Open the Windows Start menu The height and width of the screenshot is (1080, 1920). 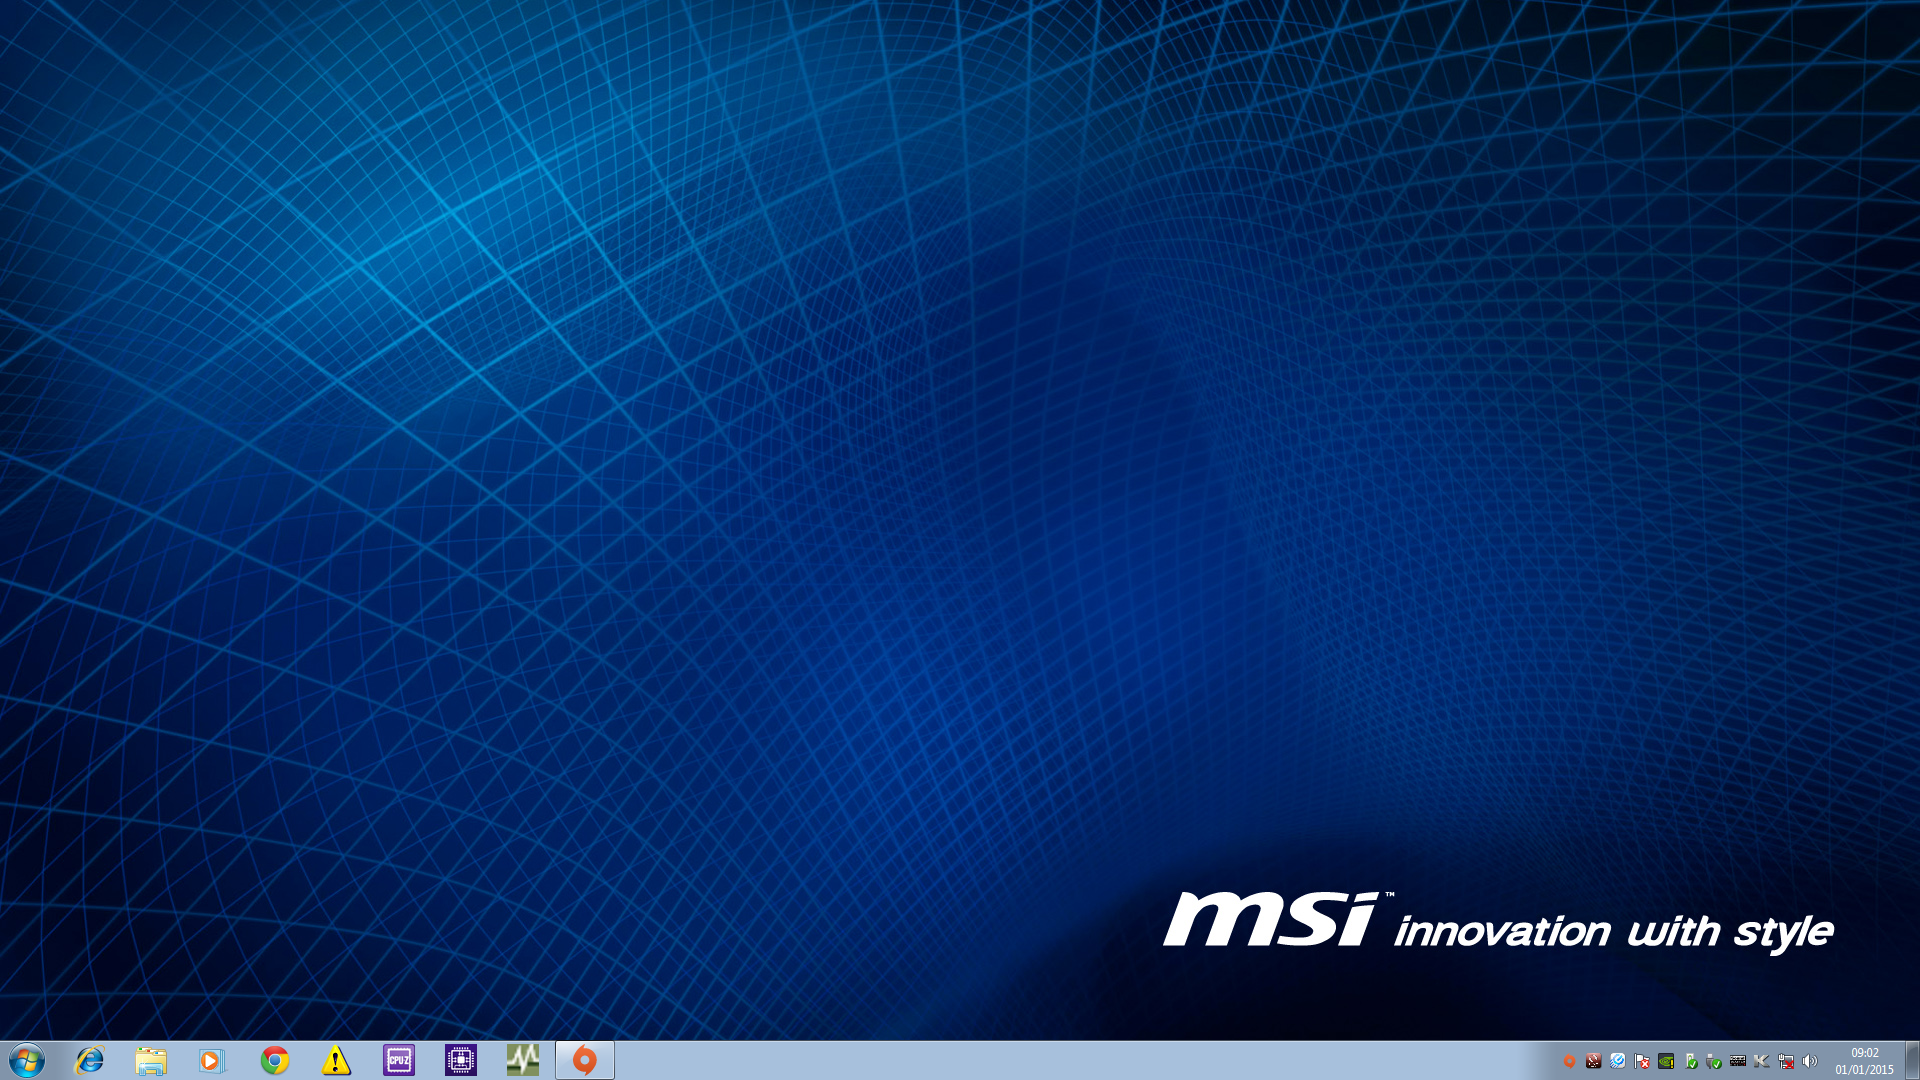[x=27, y=1060]
